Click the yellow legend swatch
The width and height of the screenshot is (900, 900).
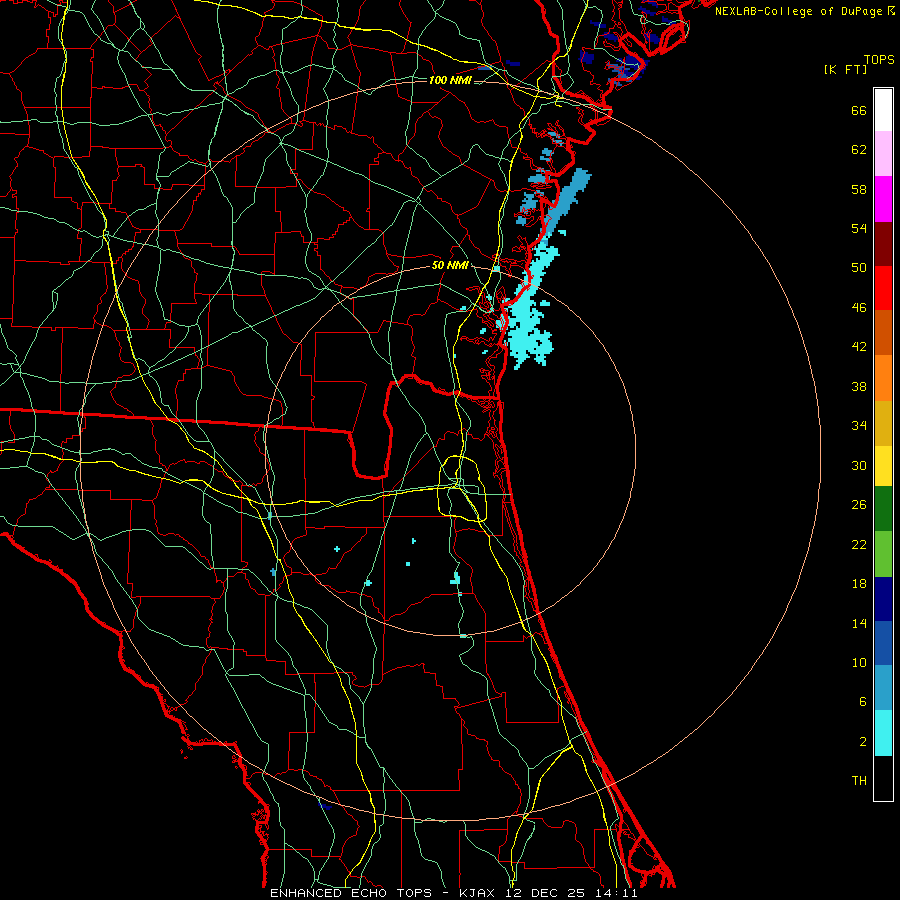point(883,466)
